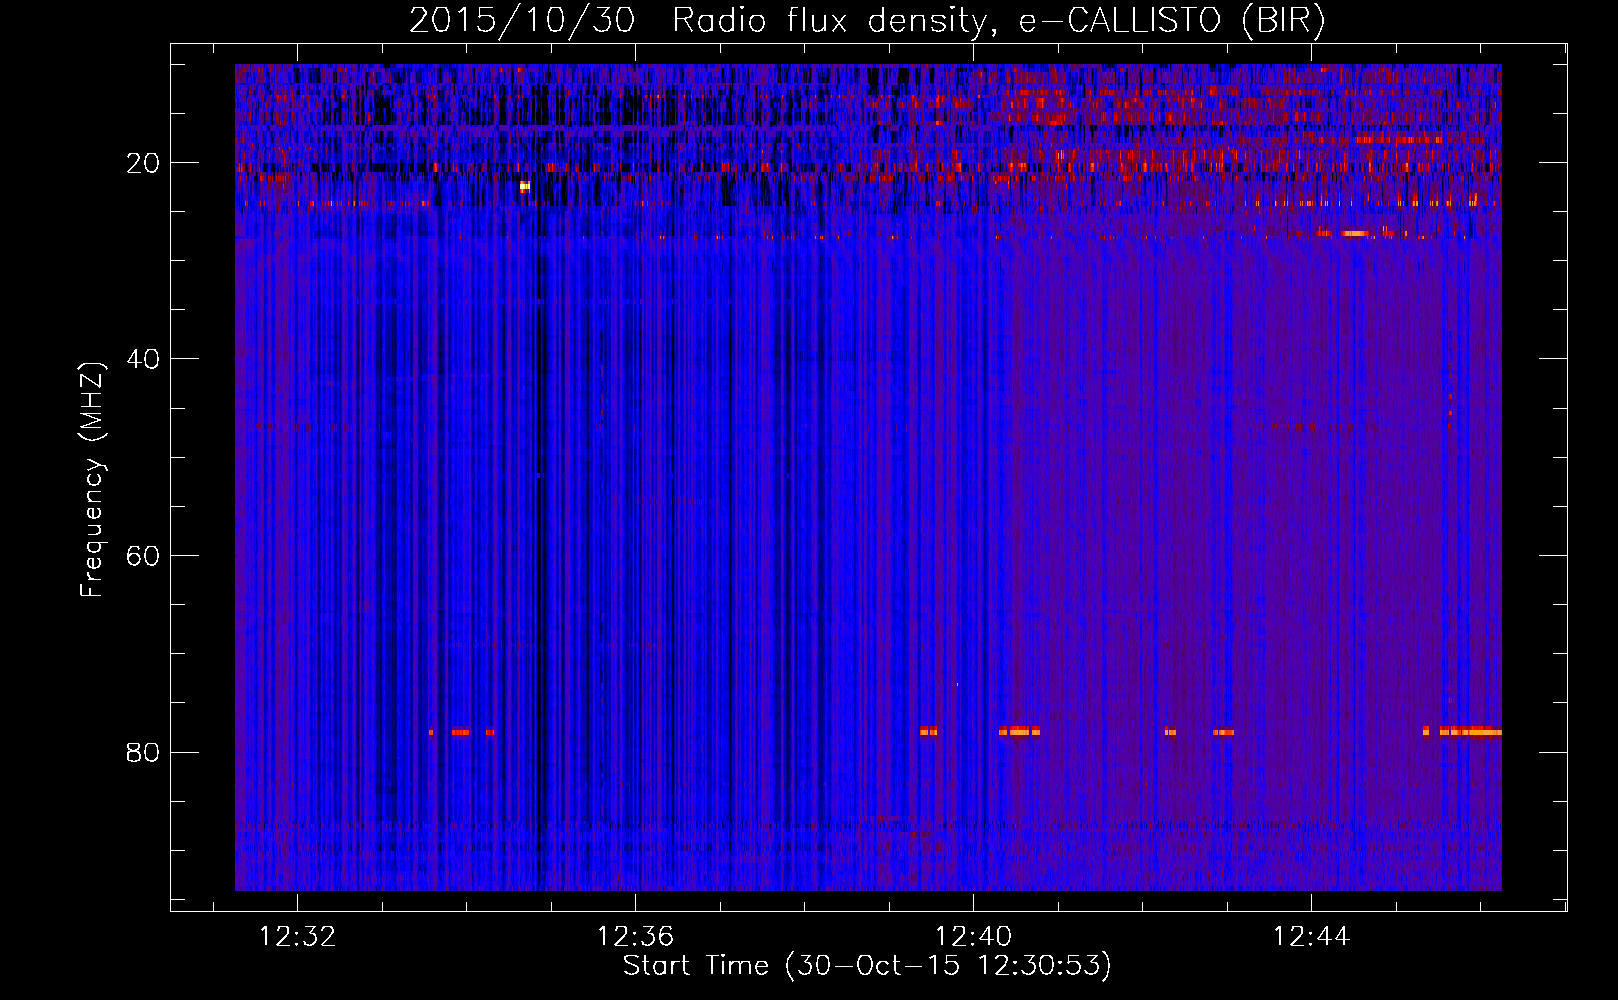The height and width of the screenshot is (1000, 1618).
Task: Click the 20 MHz frequency tick label
Action: (x=143, y=163)
